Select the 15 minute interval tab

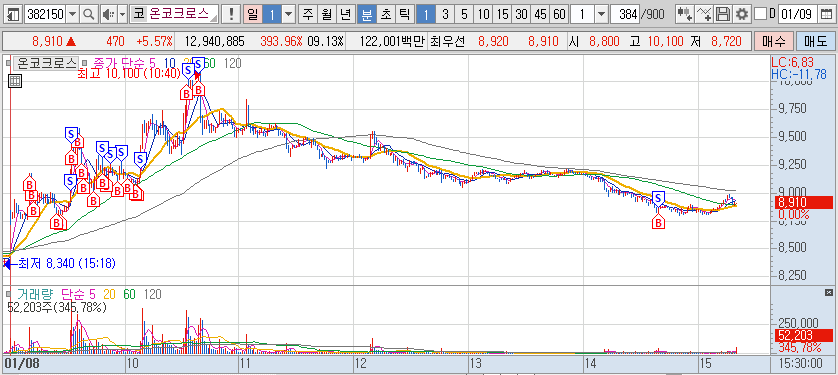point(502,14)
